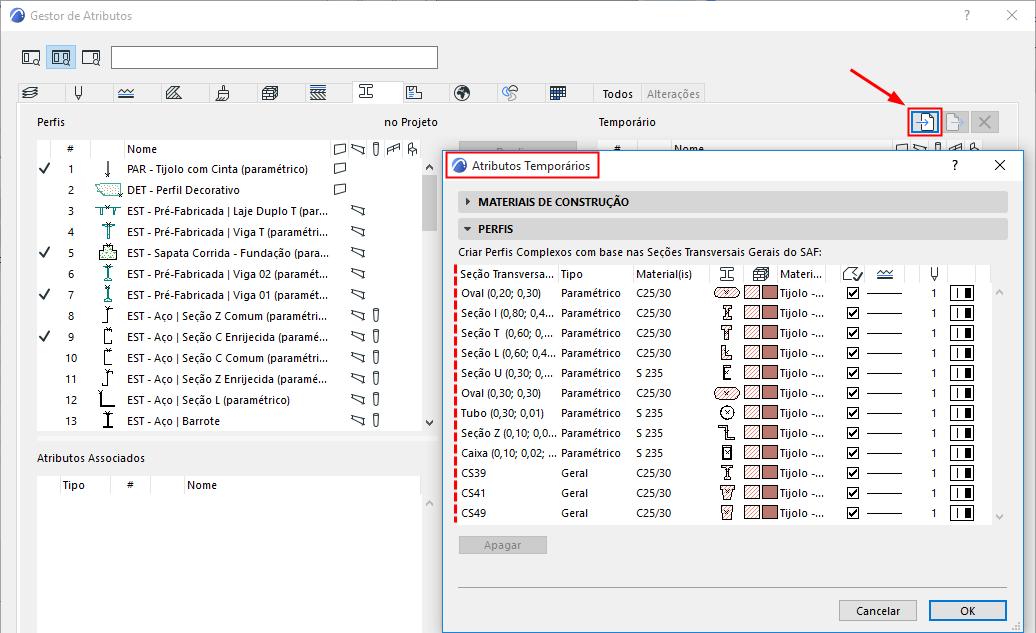
Task: Click the import temporary attributes icon
Action: [x=924, y=122]
